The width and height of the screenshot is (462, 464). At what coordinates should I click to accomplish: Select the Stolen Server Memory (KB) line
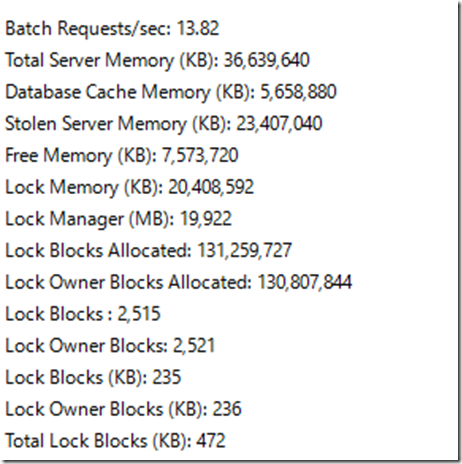click(164, 124)
